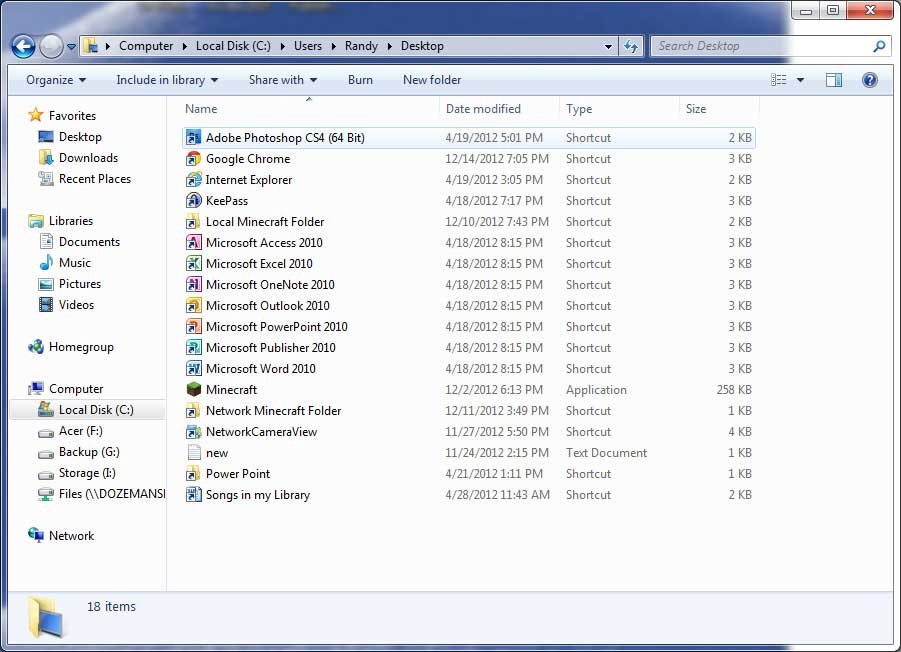Open the Files network drive in sidebar
The height and width of the screenshot is (652, 901).
click(x=111, y=494)
